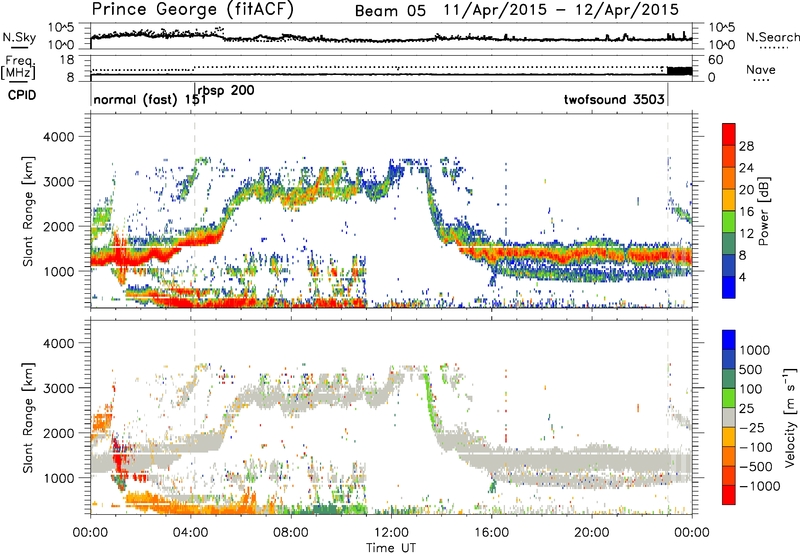Pick the red bottom segment of Velocity colorbar

729,495
